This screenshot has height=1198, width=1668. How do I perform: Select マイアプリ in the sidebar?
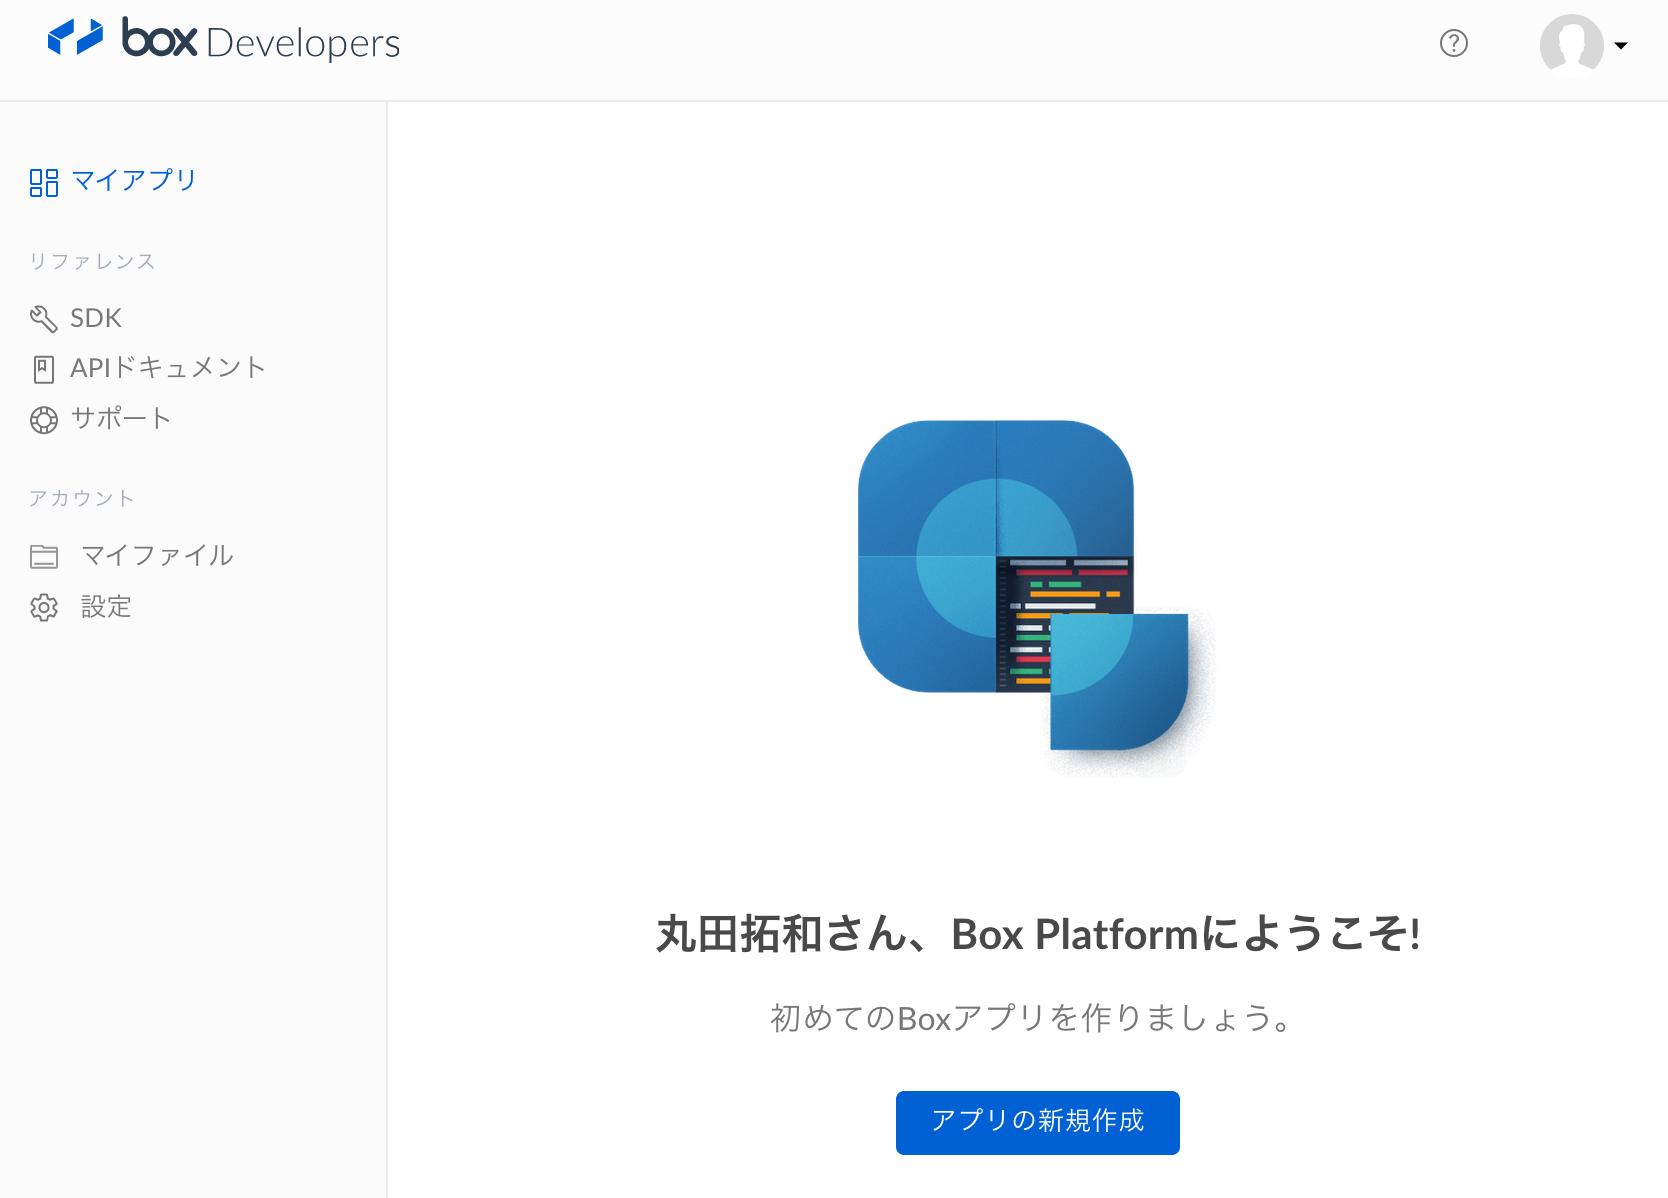[135, 181]
